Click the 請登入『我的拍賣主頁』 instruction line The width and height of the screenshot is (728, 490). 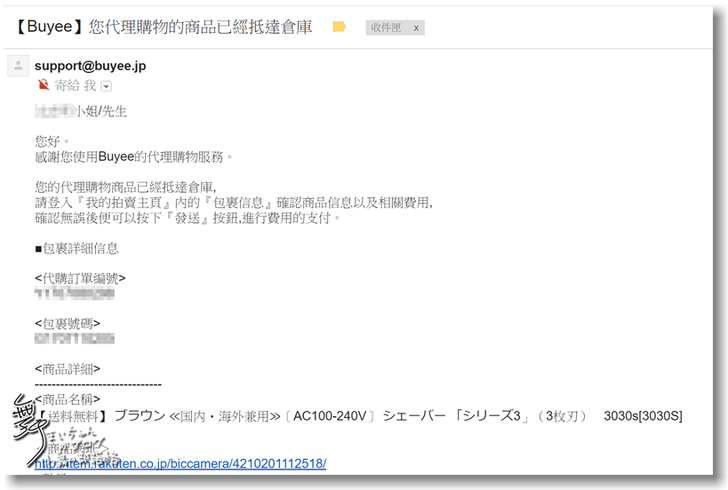pos(234,203)
